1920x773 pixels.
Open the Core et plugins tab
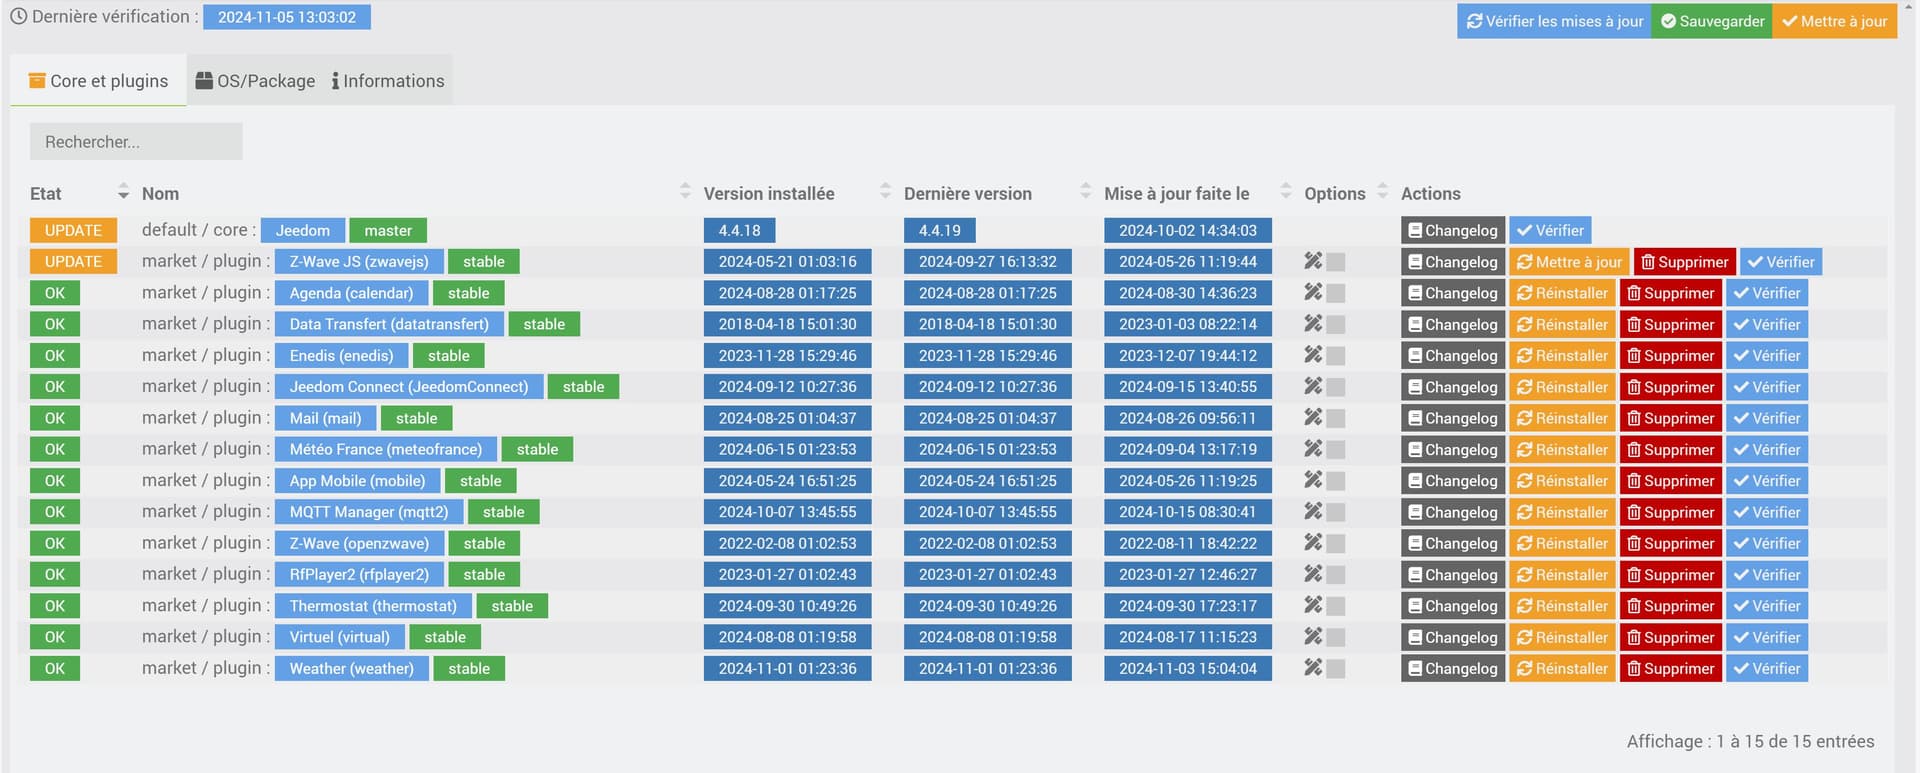[99, 81]
